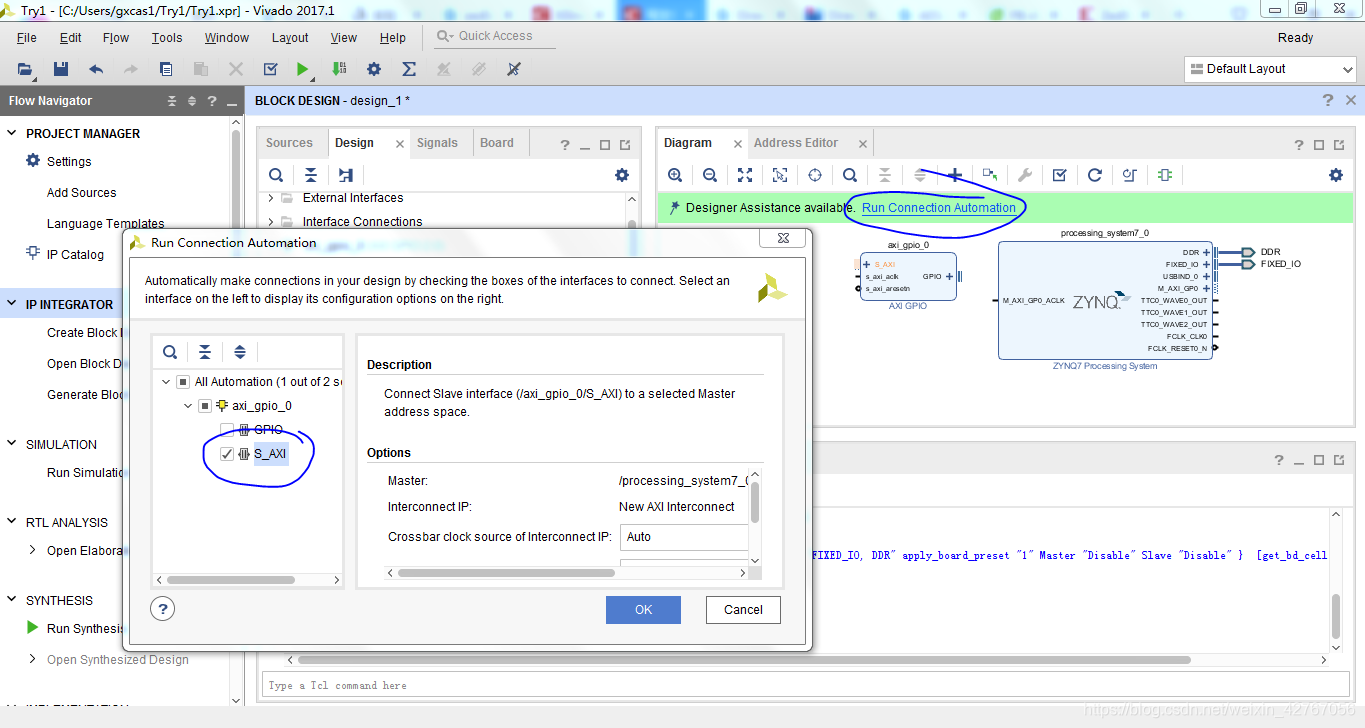Open help in Run Connection Automation dialog
This screenshot has width=1365, height=728.
[164, 609]
